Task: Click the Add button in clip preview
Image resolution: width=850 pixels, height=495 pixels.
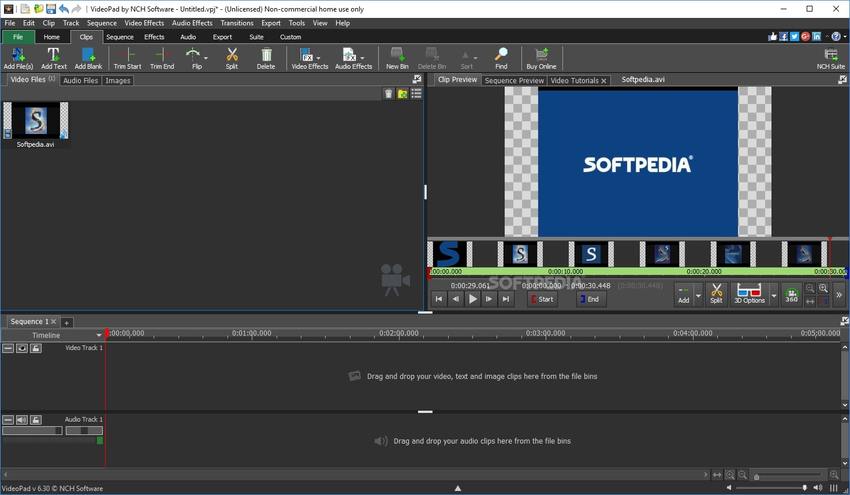Action: (684, 294)
